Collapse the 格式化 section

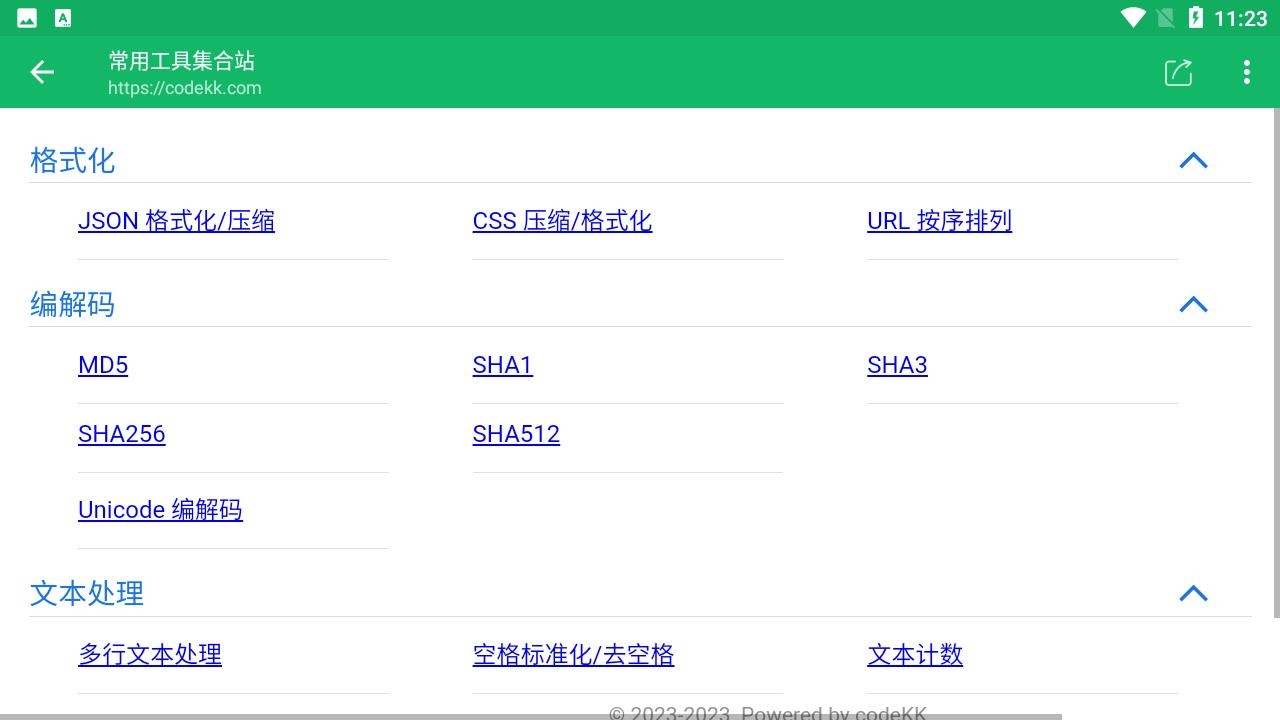tap(1193, 160)
